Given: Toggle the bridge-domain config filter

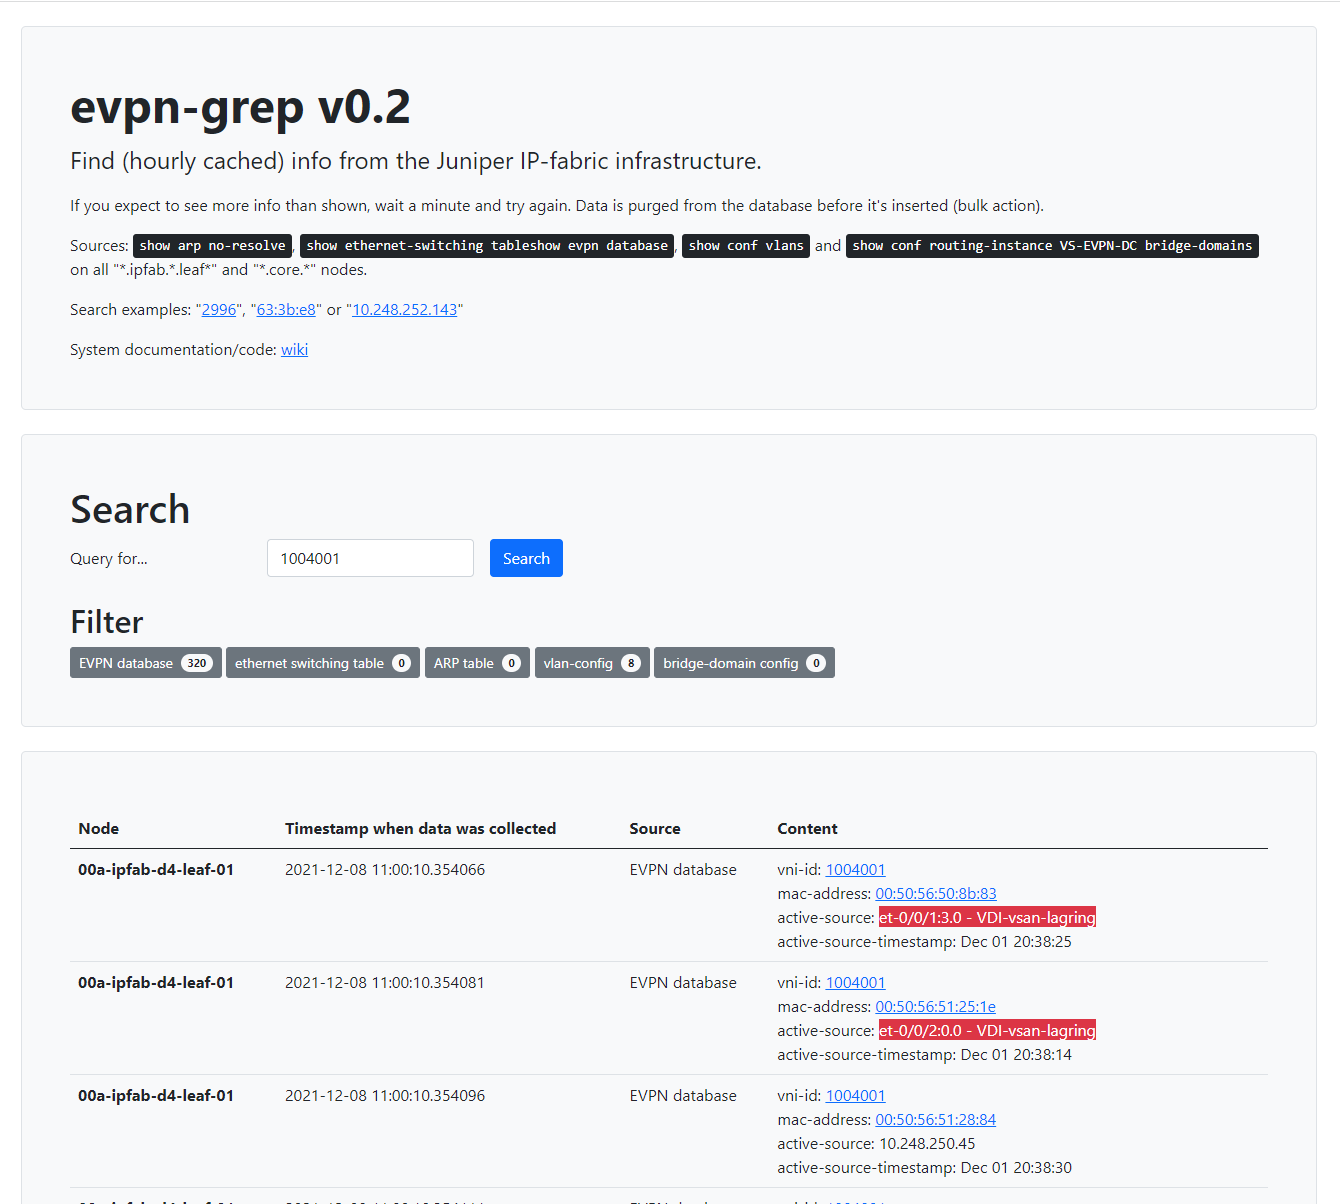Looking at the screenshot, I should [x=744, y=663].
